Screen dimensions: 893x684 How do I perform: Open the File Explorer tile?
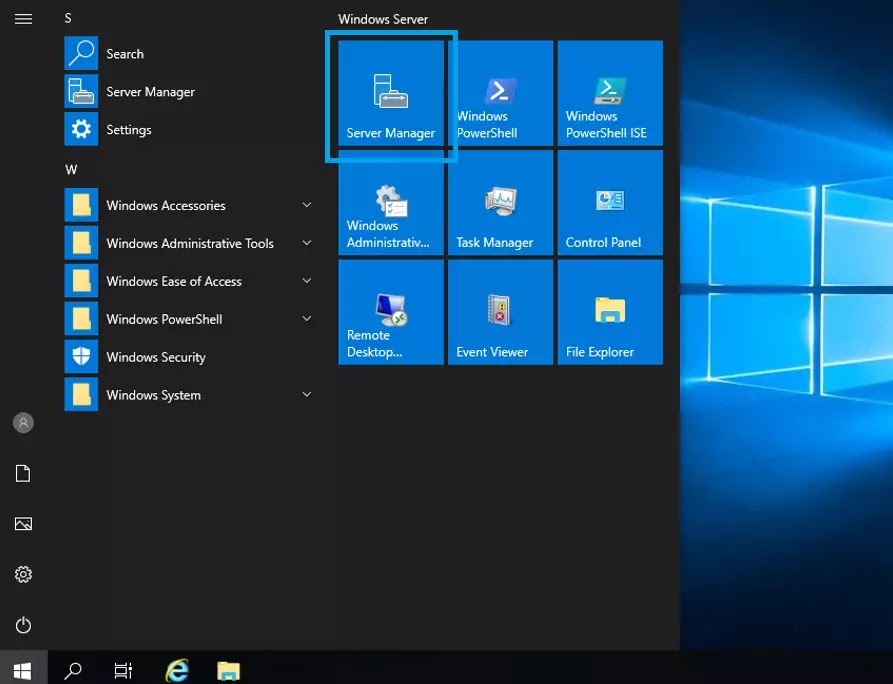point(610,312)
